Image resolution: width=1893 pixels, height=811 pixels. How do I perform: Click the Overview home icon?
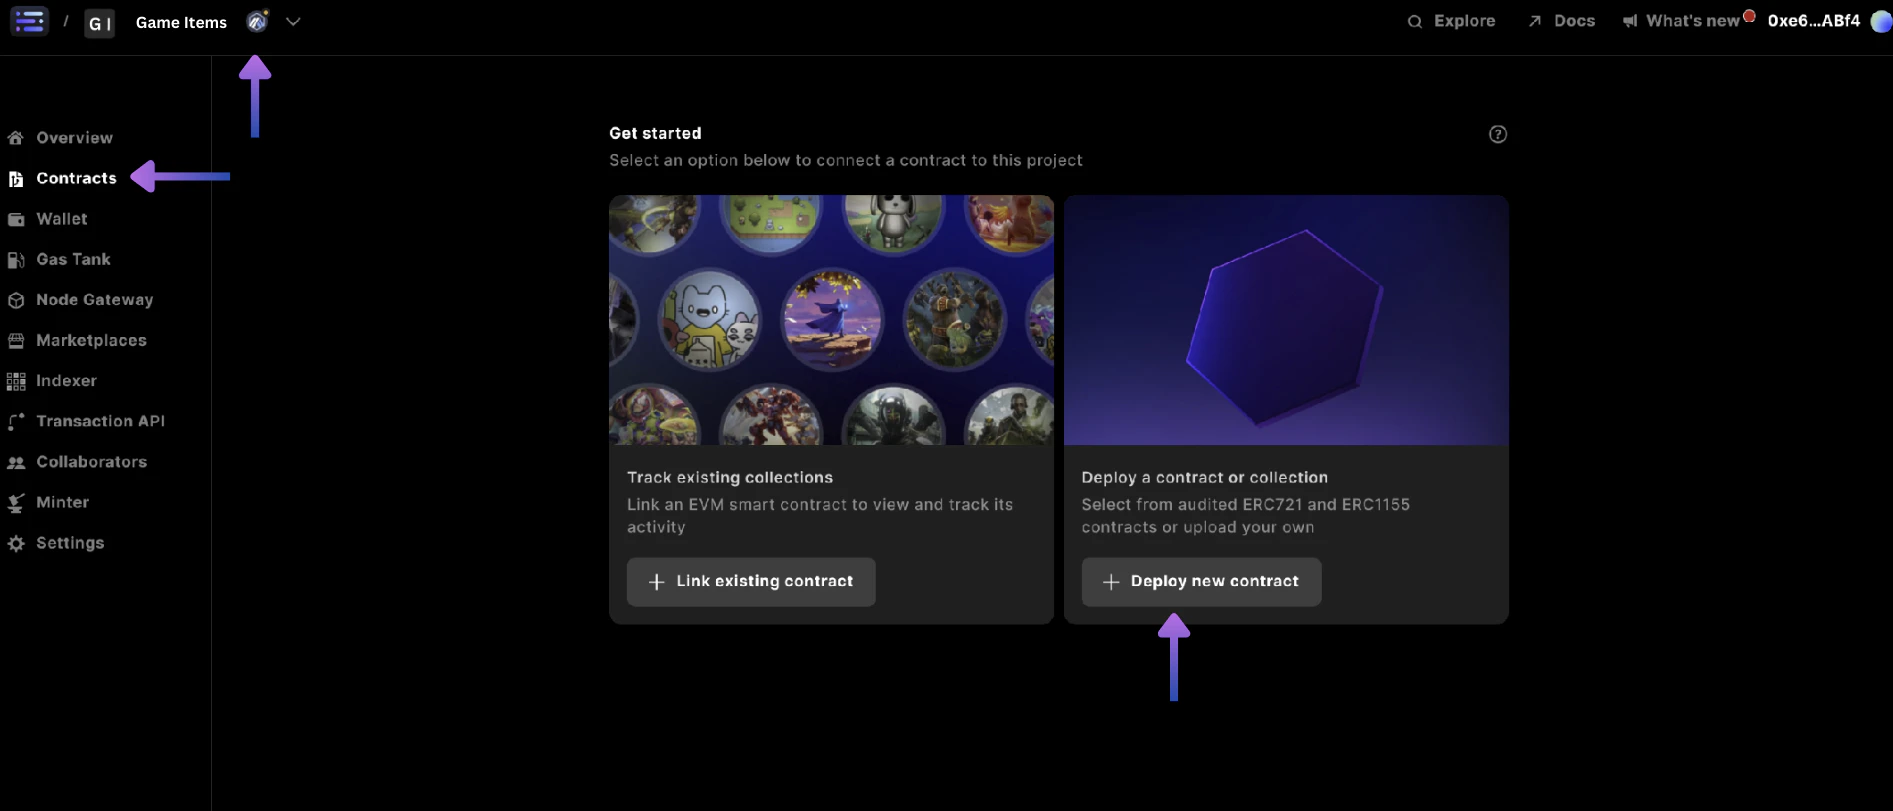[16, 138]
